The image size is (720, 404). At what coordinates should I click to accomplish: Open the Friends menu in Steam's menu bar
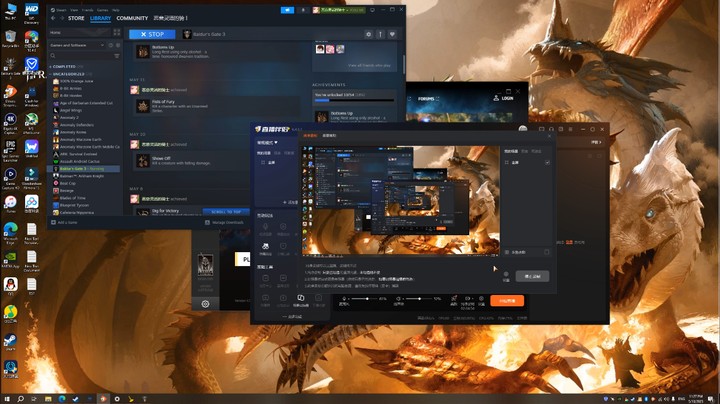click(87, 10)
